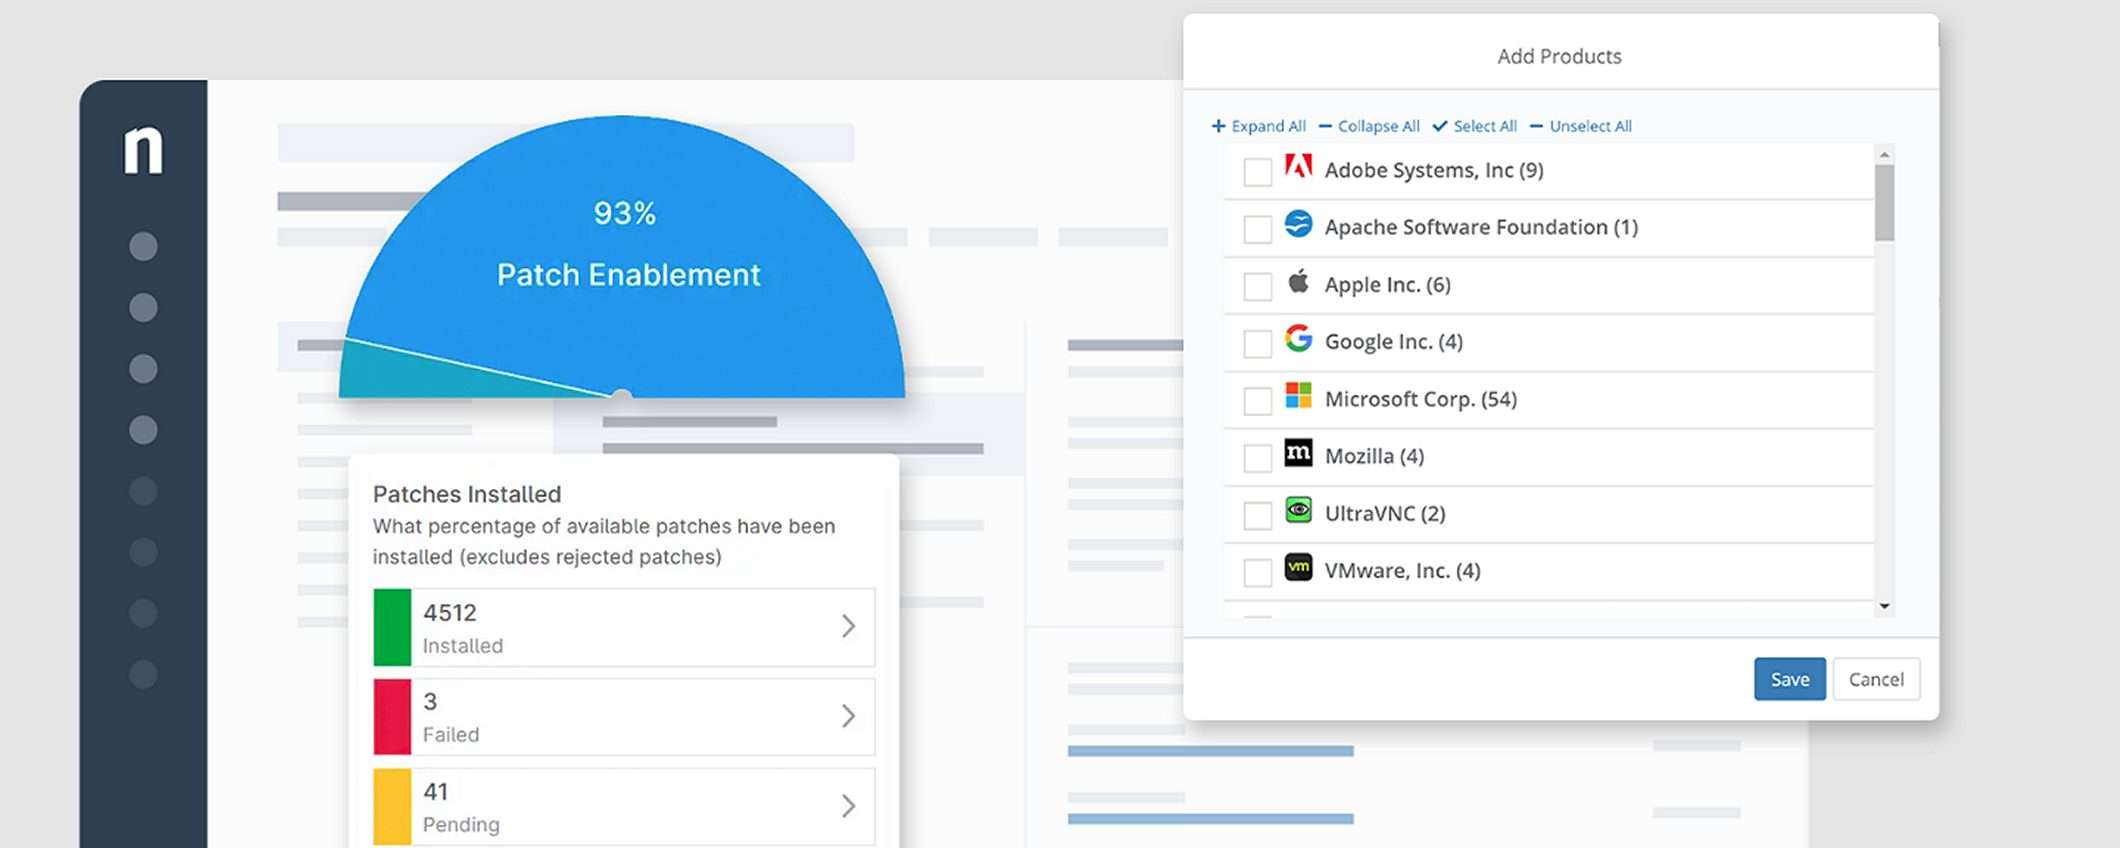This screenshot has height=848, width=2120.
Task: Save the Add Products selection
Action: click(1790, 679)
